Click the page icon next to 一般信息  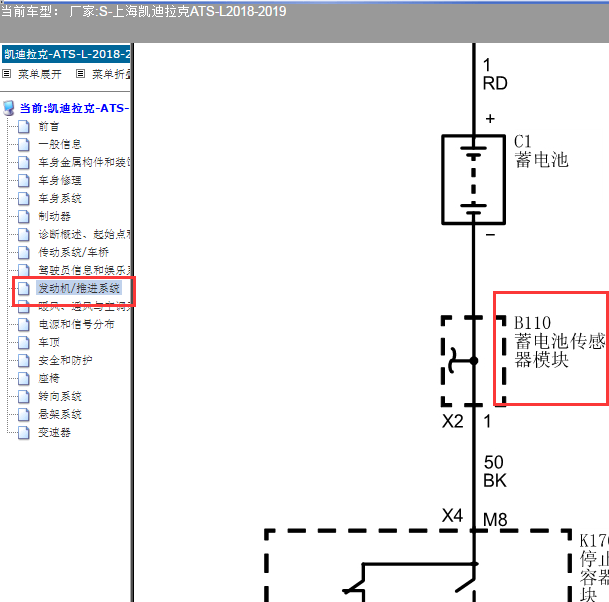pos(24,144)
